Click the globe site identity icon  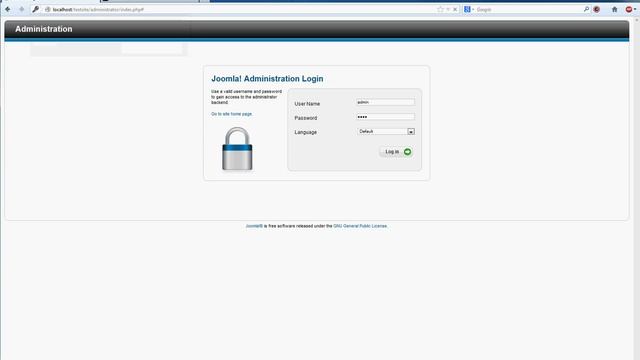(48, 9)
